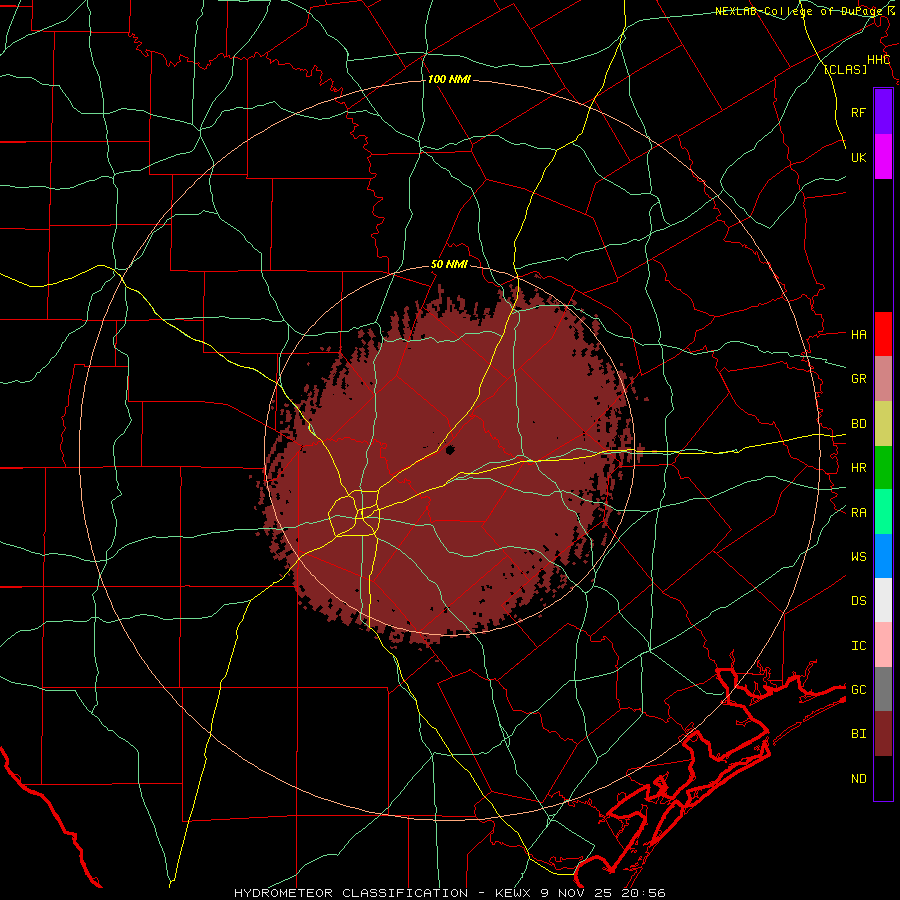
Task: Select the GR pink legend swatch
Action: (883, 379)
